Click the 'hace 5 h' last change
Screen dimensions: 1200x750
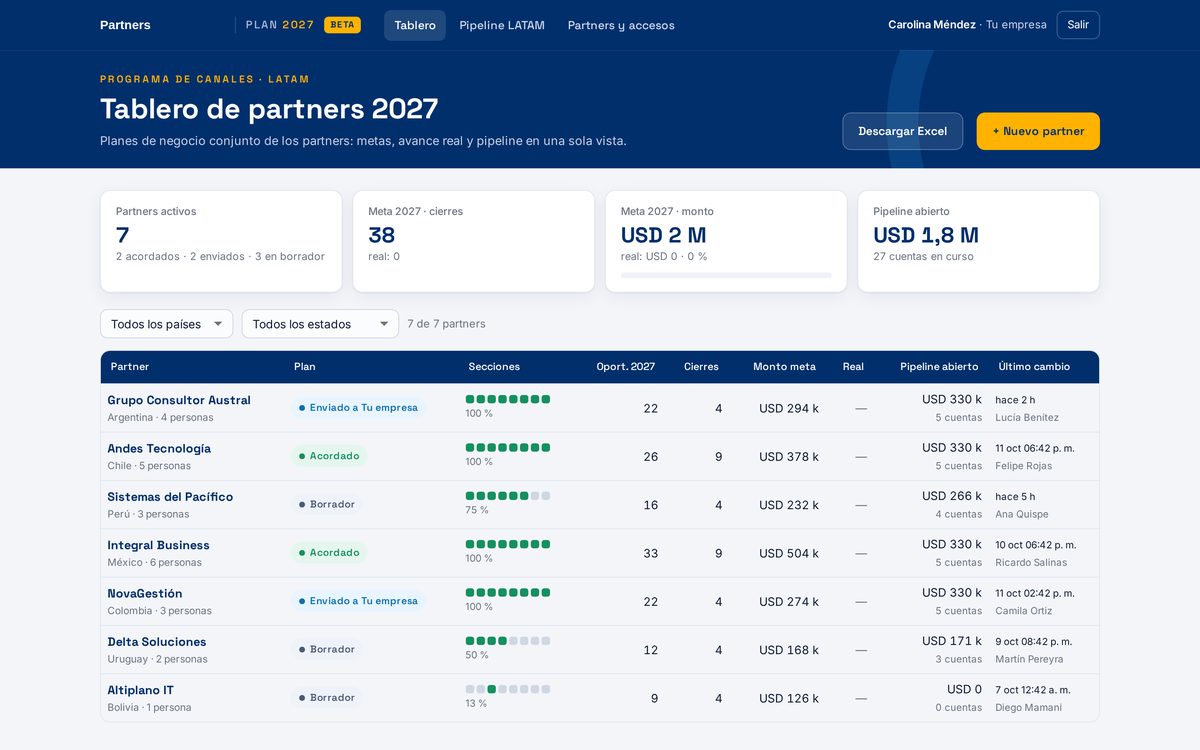click(1015, 497)
